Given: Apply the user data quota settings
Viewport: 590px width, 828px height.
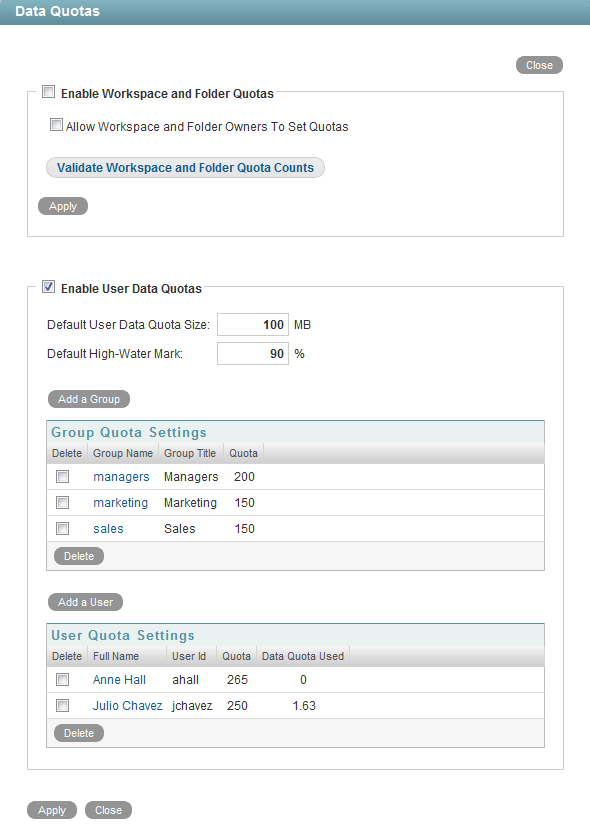Looking at the screenshot, I should click(51, 809).
